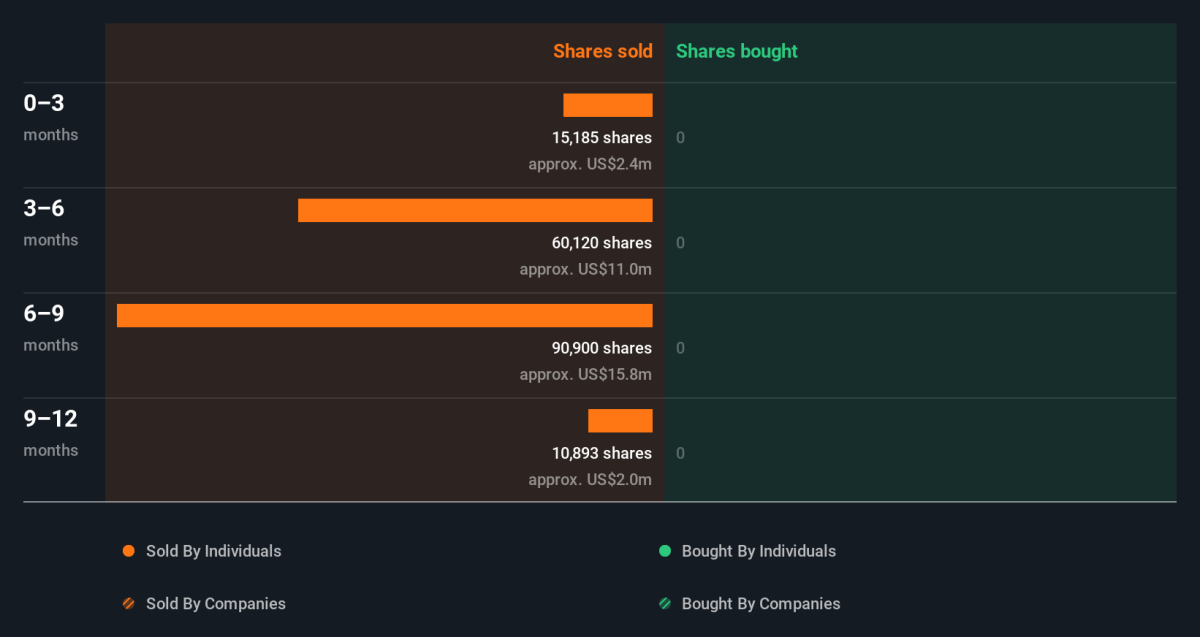Toggle the Bought By Individuals legend label
1200x637 pixels.
coord(759,551)
